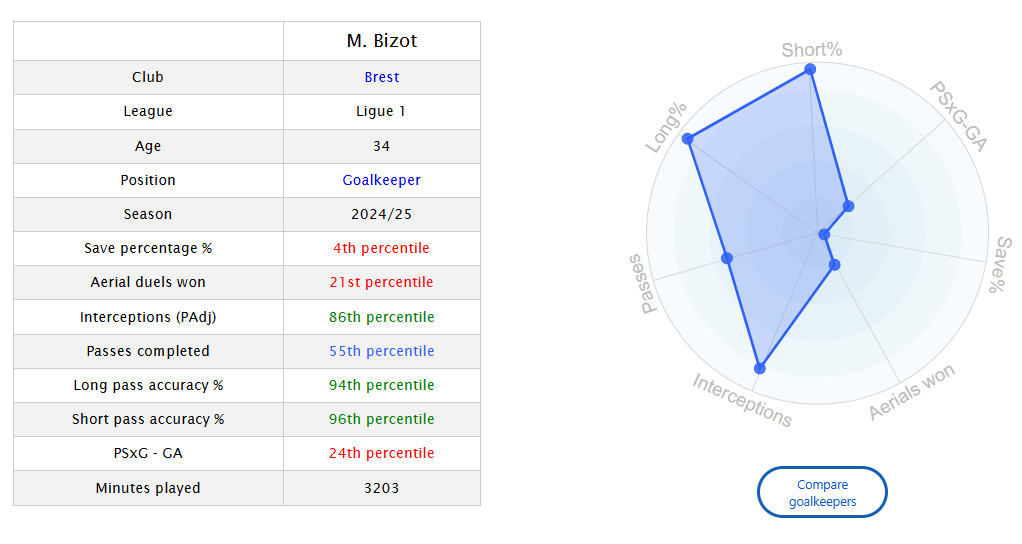Click the Compare goalkeepers button
1022x544 pixels.
[822, 493]
